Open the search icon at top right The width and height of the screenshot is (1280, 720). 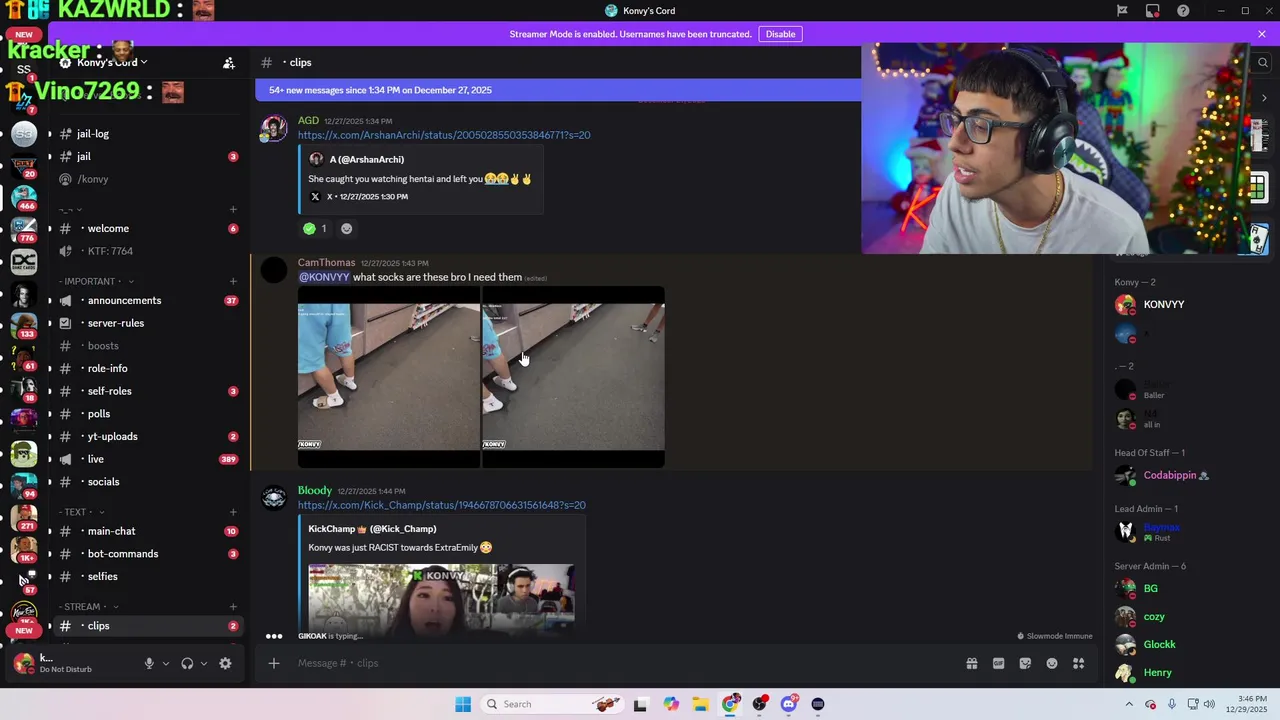tap(1263, 63)
